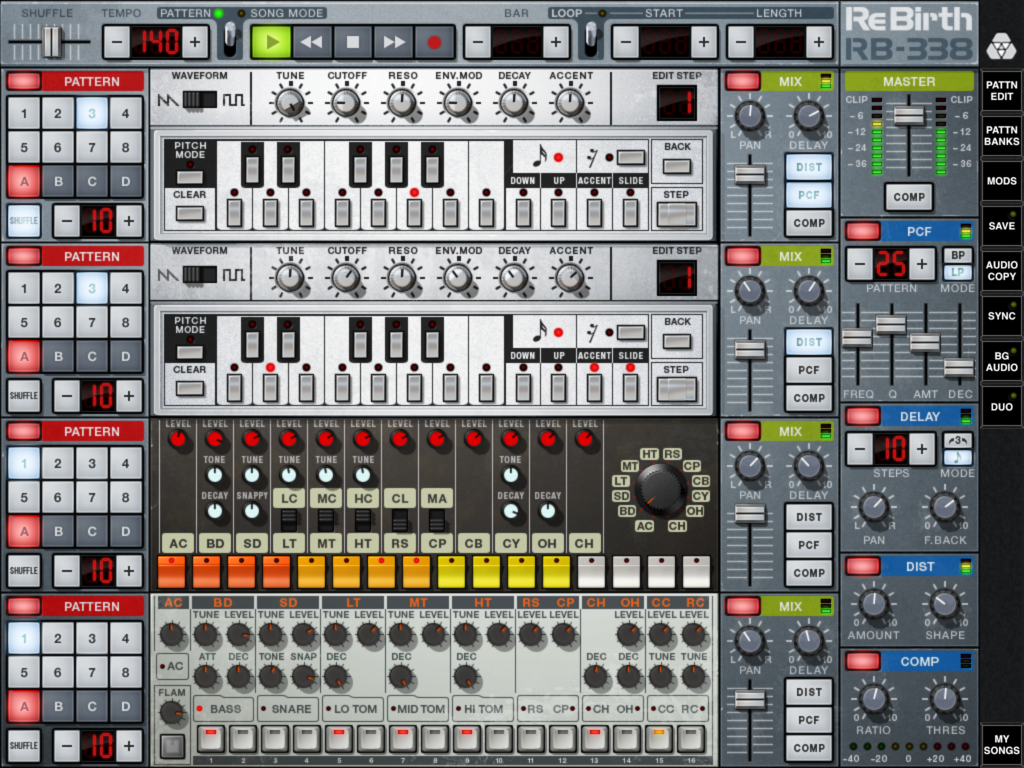Flip the first synth's WAVEFORM switch
The image size is (1024, 768).
coord(199,100)
